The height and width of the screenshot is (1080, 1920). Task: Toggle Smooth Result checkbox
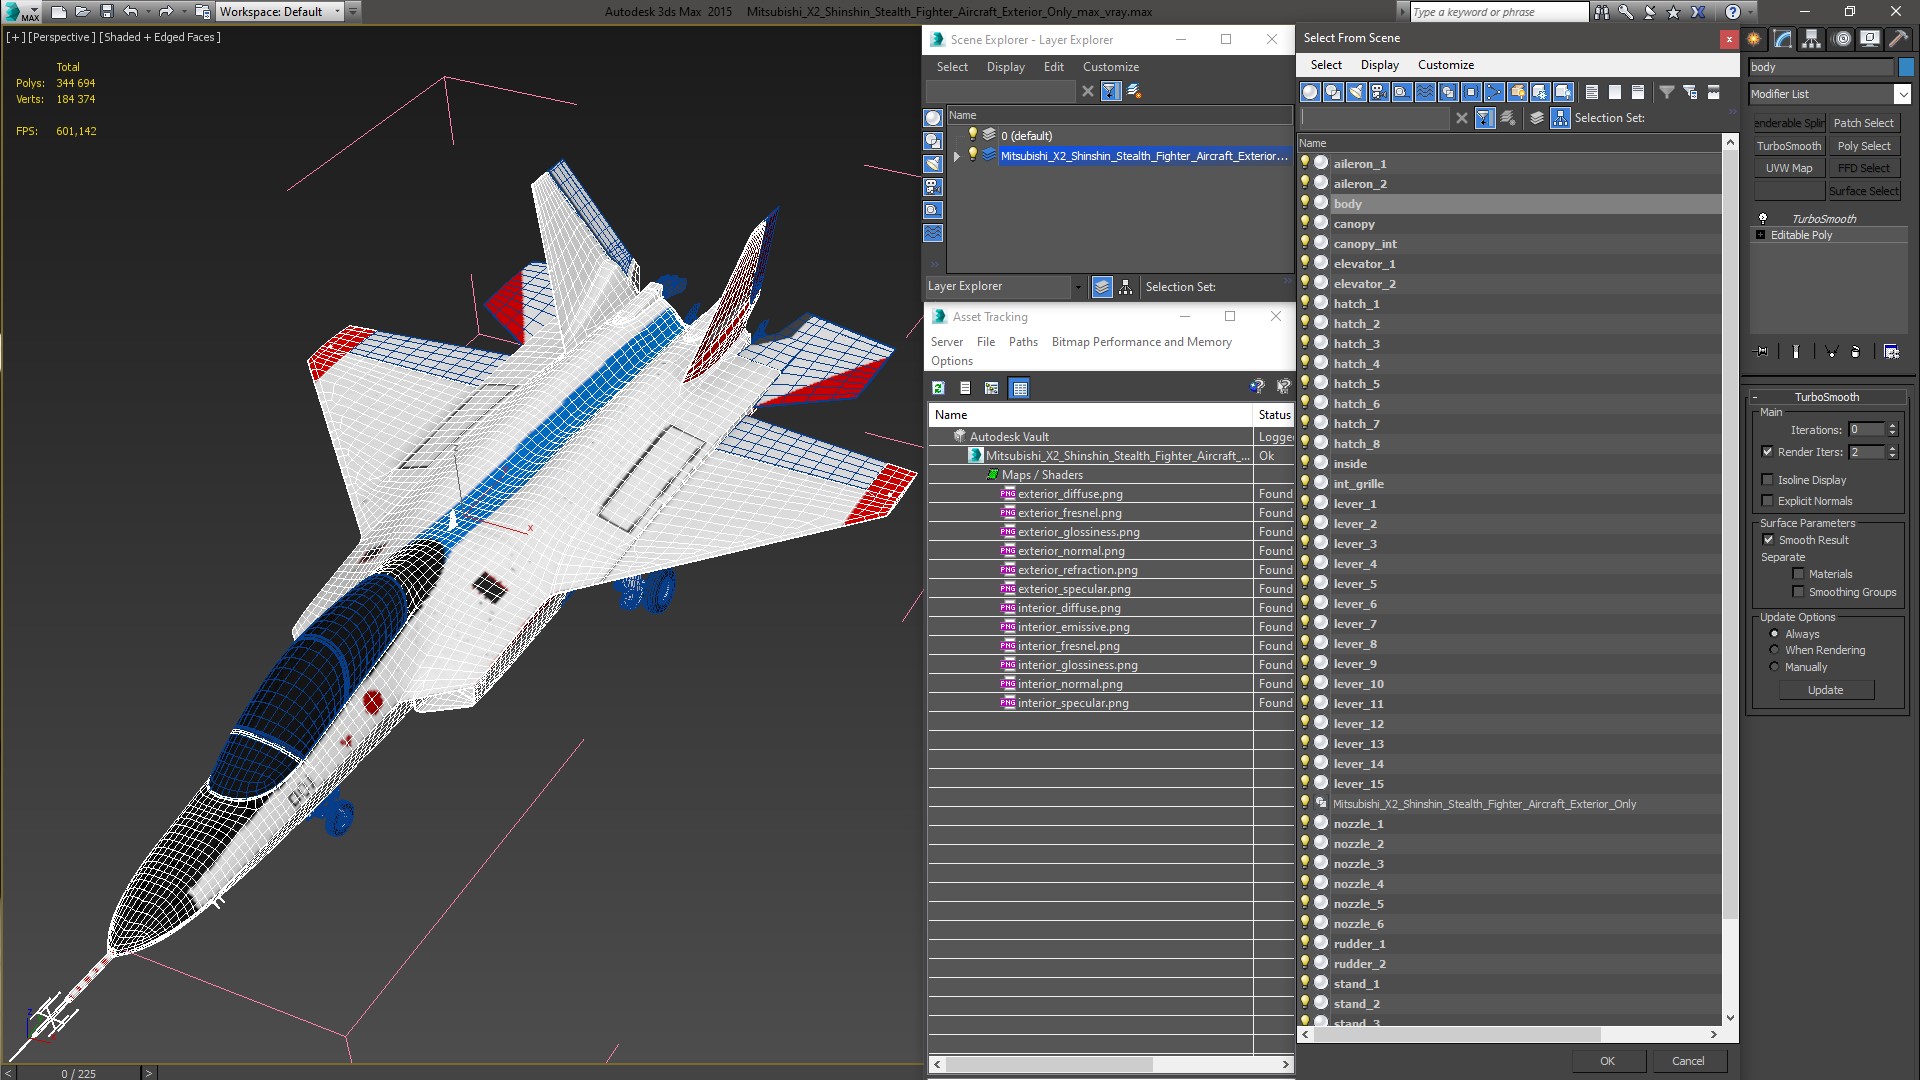coord(1768,540)
